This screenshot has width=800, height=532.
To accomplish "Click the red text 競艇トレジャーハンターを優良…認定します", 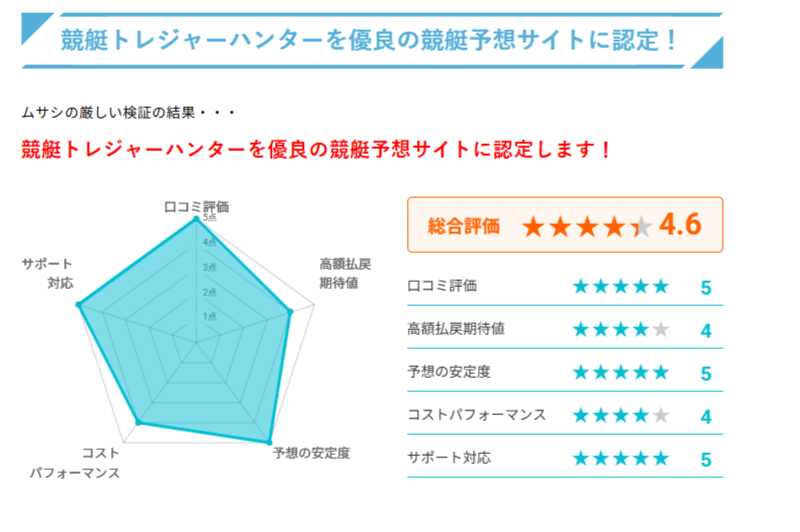I will point(316,149).
